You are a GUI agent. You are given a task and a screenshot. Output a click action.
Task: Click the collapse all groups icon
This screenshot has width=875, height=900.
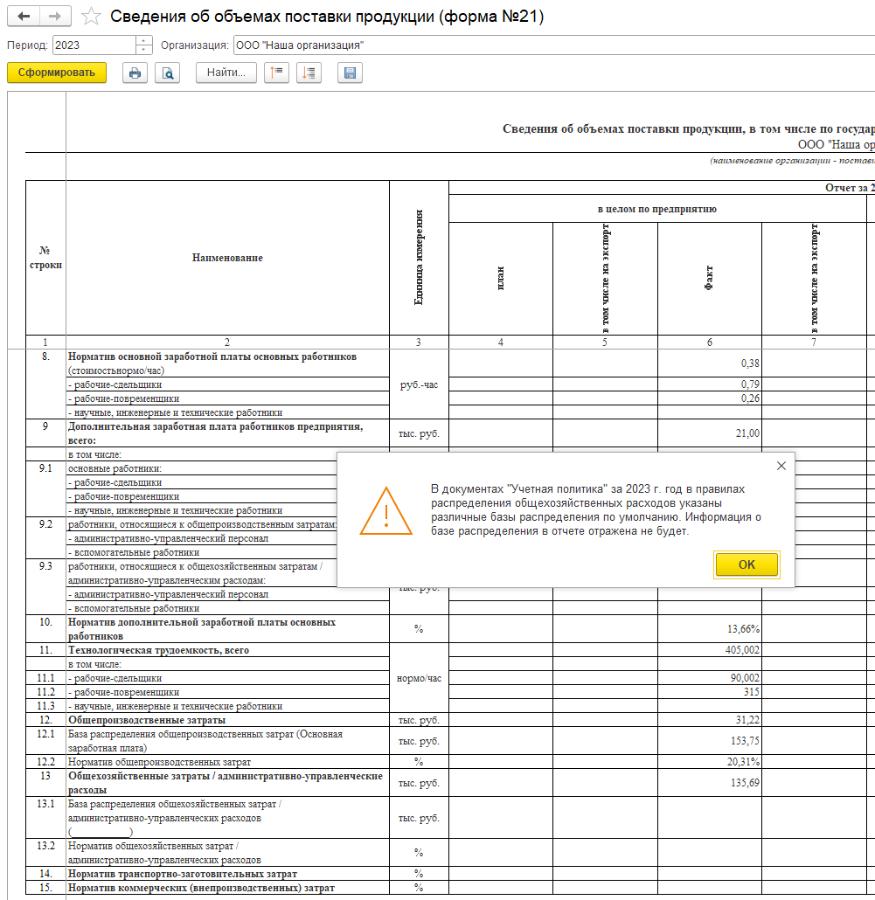(277, 73)
